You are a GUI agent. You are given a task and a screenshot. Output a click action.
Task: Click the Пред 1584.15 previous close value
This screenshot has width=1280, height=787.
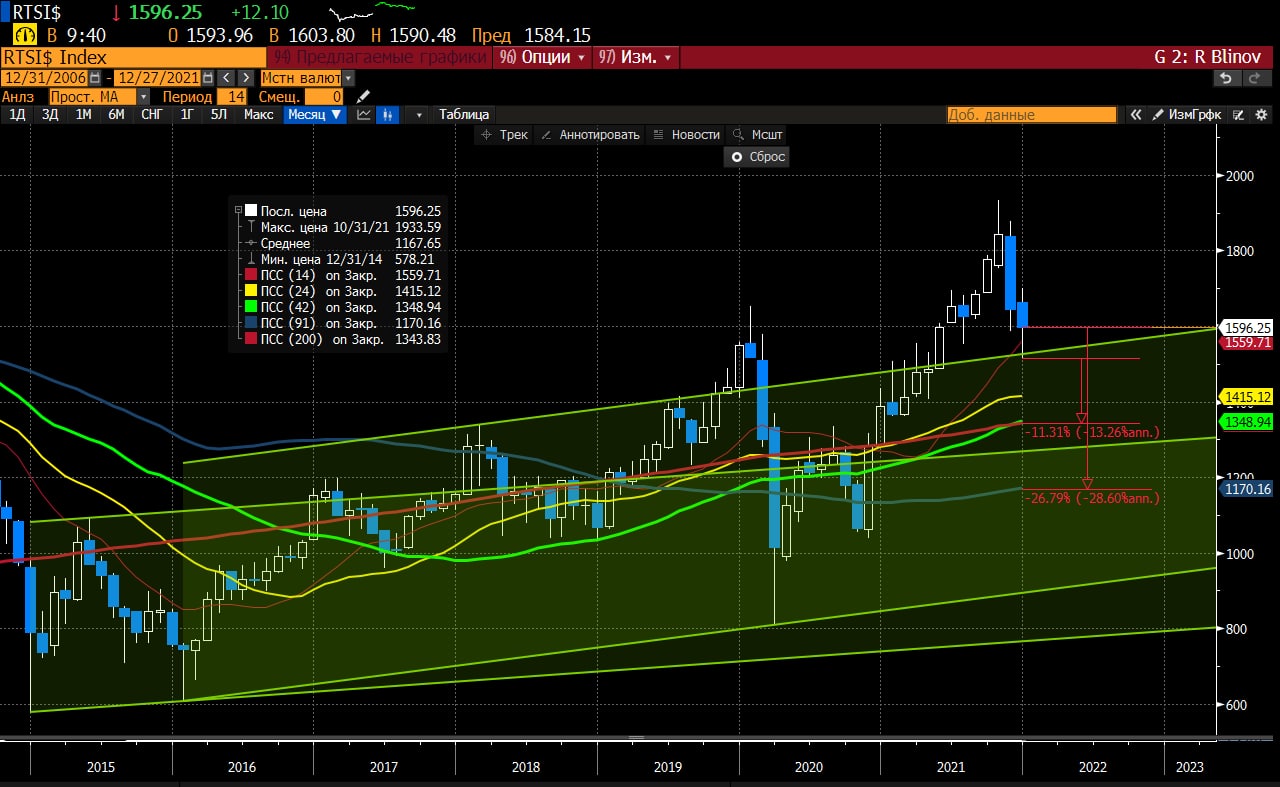[x=531, y=35]
